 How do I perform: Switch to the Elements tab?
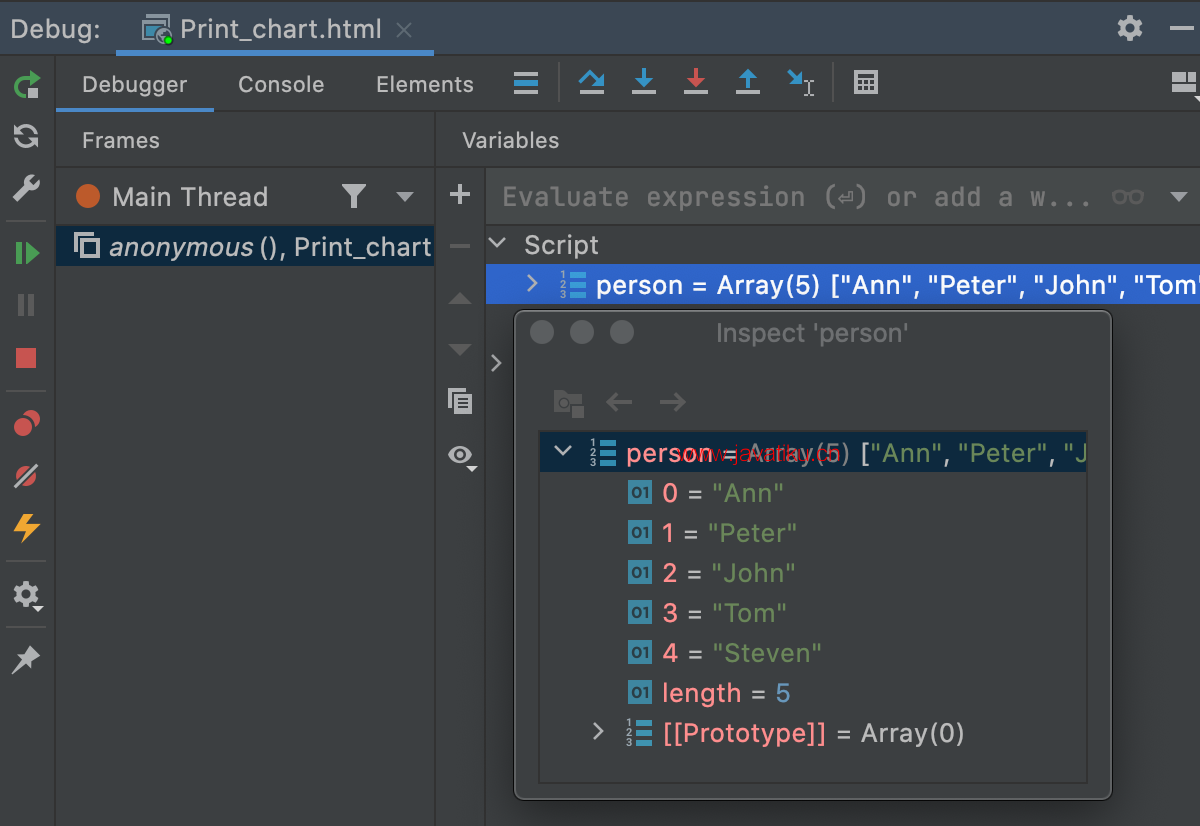pyautogui.click(x=425, y=85)
